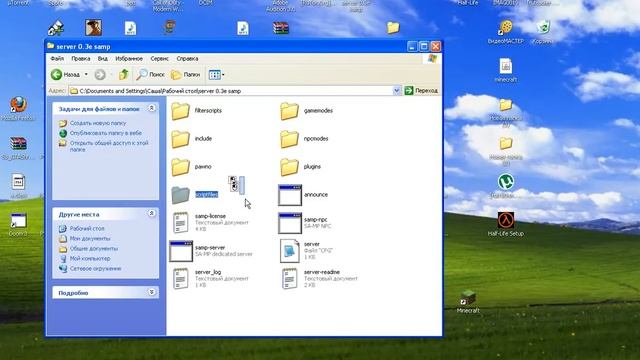Screen dimensions: 640x360
Task: Click the scriptfiles folder icon
Action: [x=180, y=195]
